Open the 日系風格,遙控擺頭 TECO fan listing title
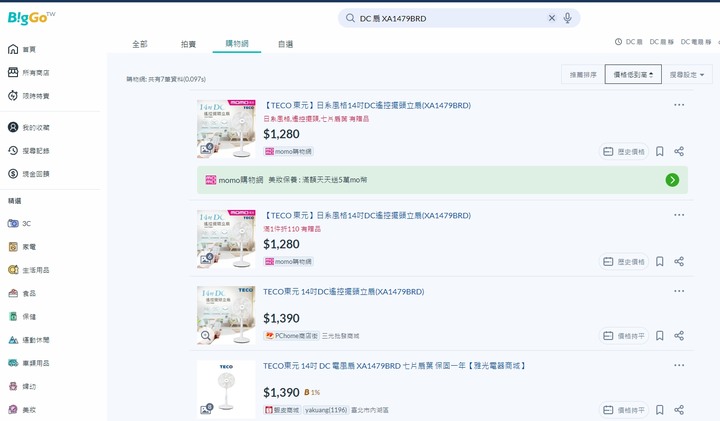This screenshot has width=720, height=421. (367, 105)
